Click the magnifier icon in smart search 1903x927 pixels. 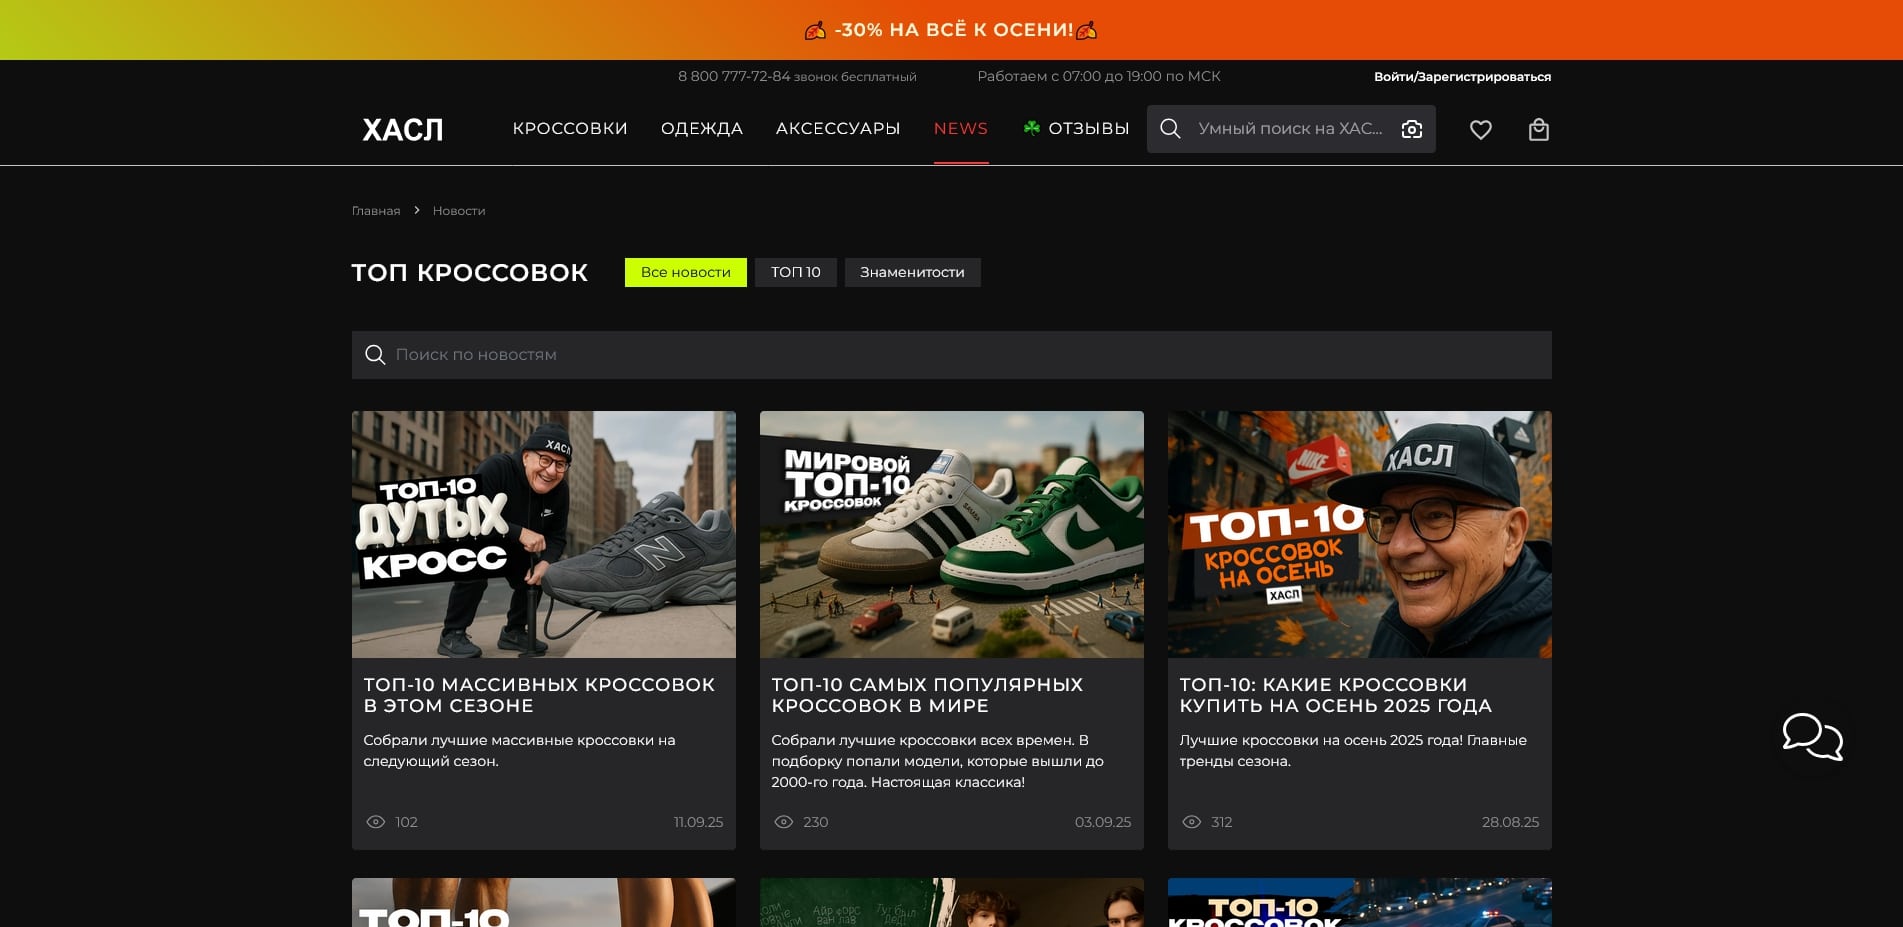click(1170, 129)
